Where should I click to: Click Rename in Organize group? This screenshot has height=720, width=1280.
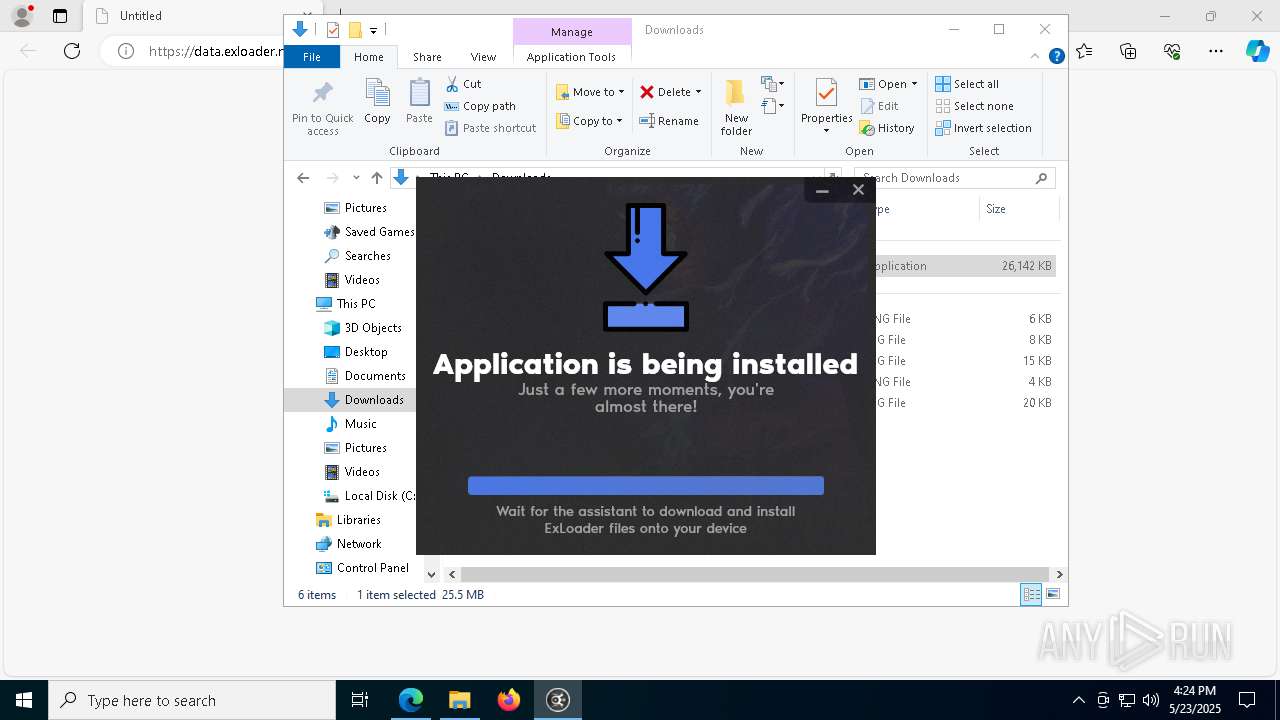pos(669,121)
